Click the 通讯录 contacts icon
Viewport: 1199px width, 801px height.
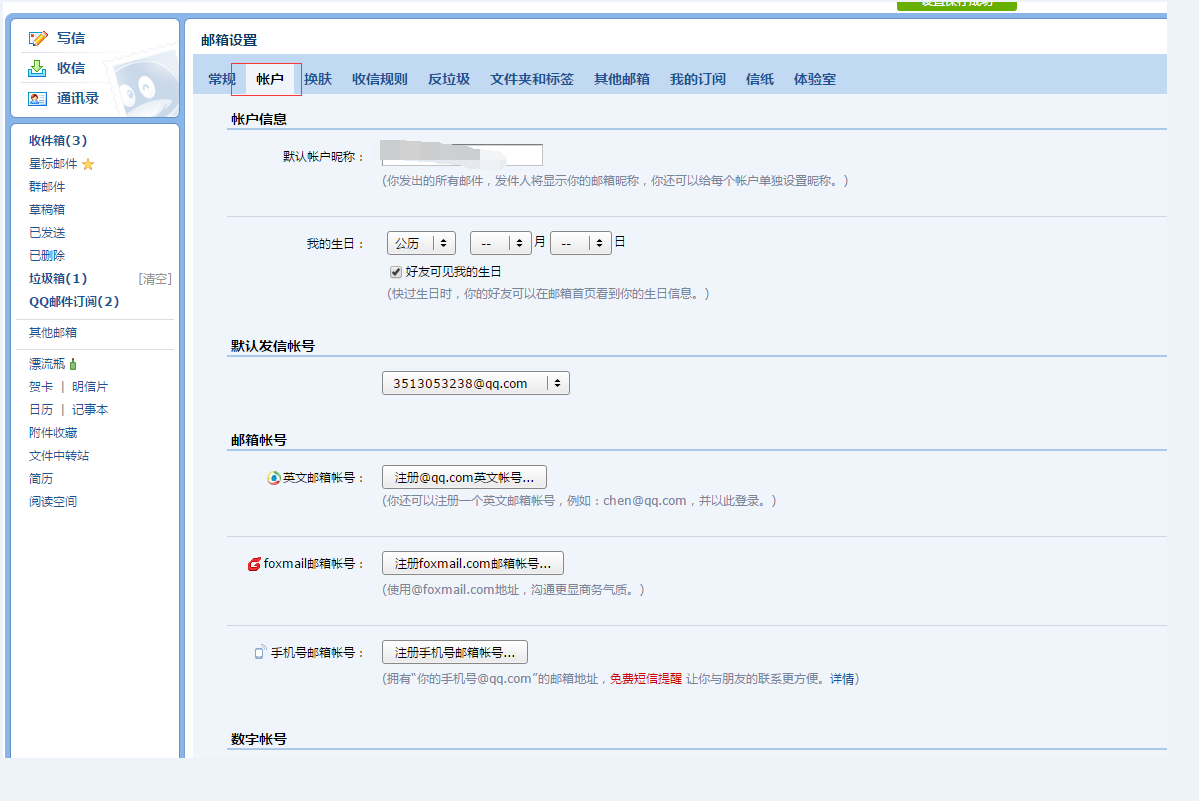pos(38,98)
